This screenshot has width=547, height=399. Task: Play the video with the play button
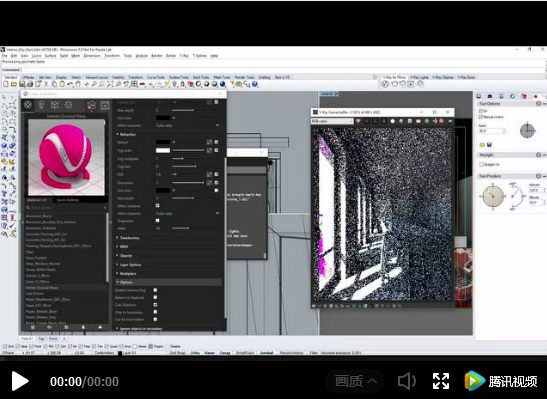click(x=20, y=381)
